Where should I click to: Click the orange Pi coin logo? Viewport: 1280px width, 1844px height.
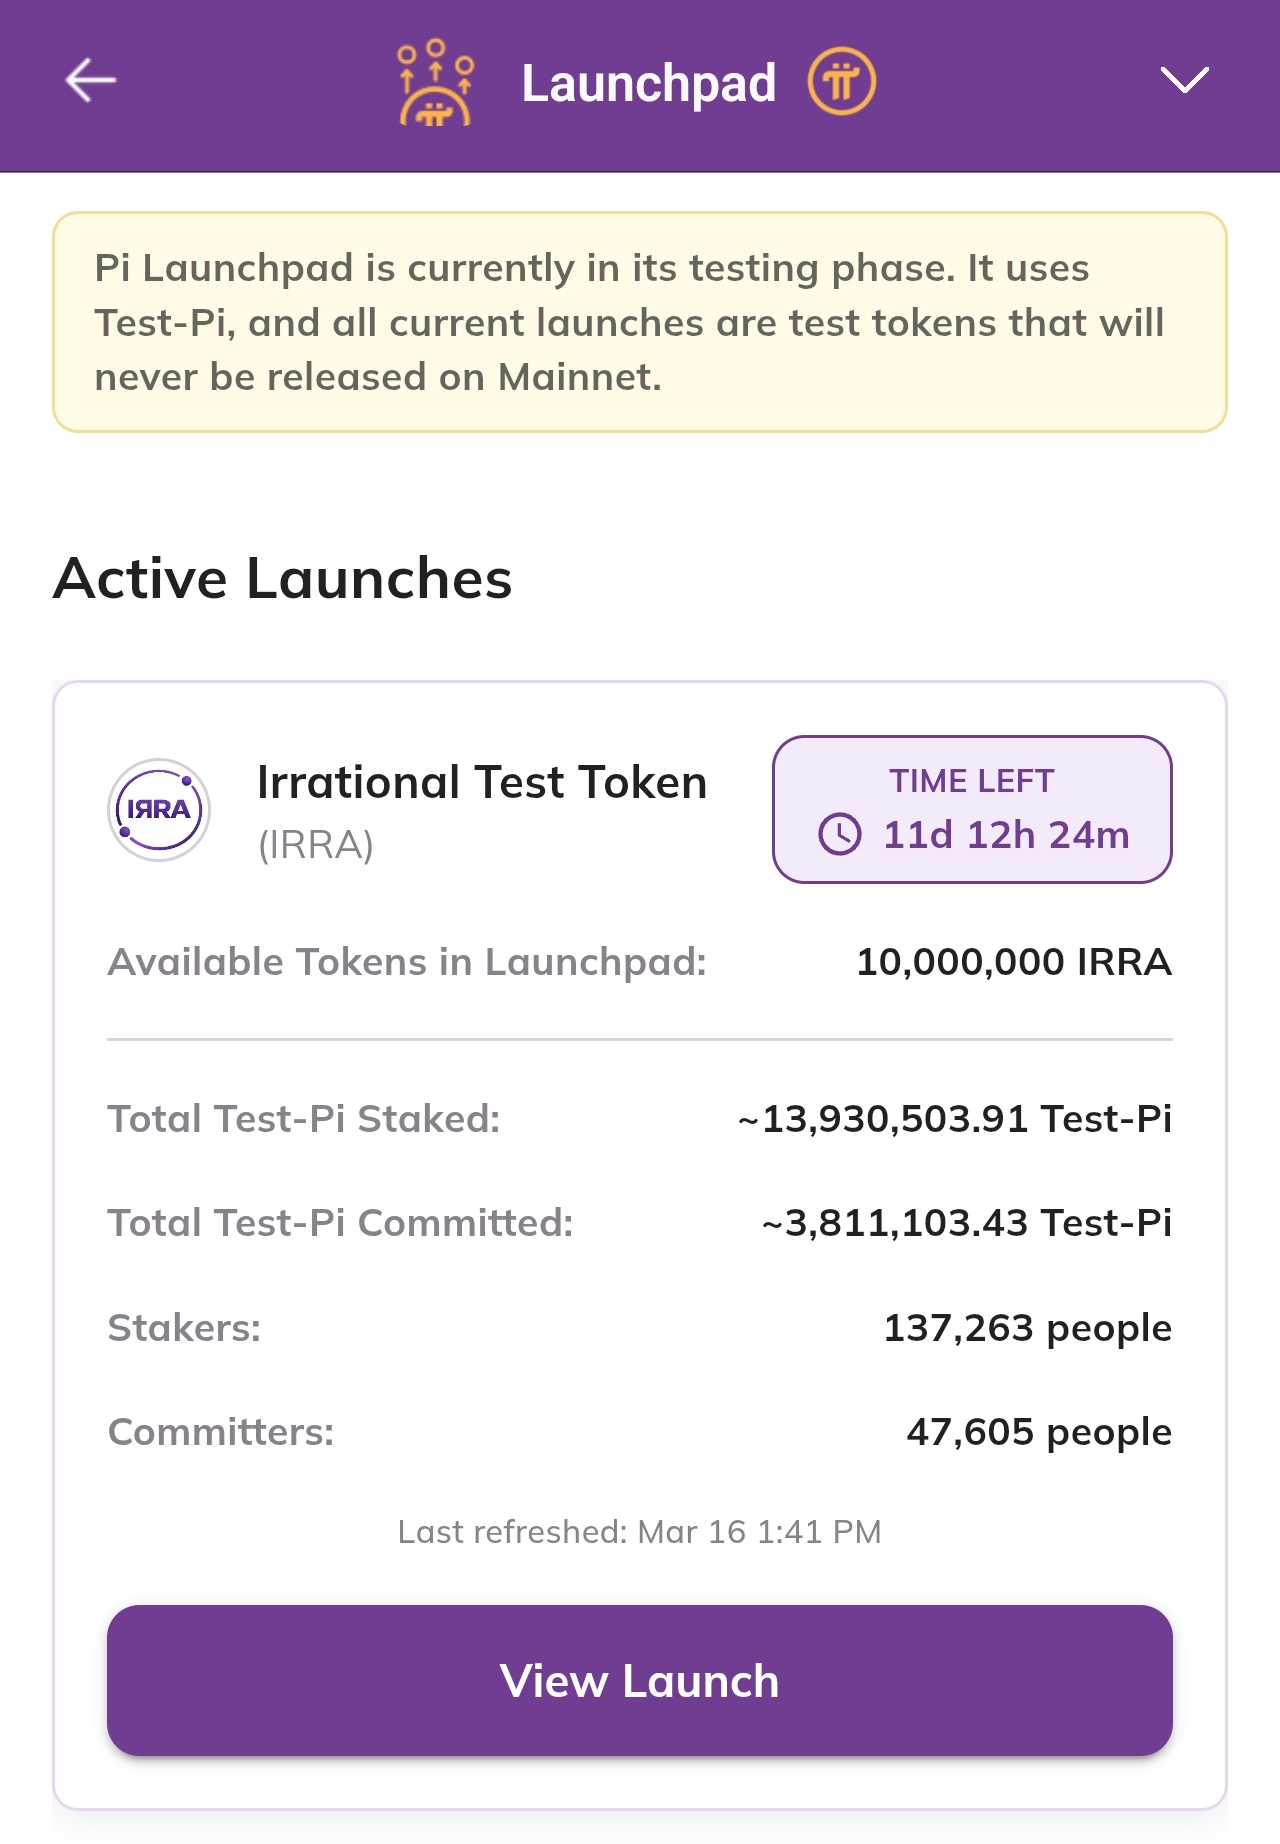point(841,82)
